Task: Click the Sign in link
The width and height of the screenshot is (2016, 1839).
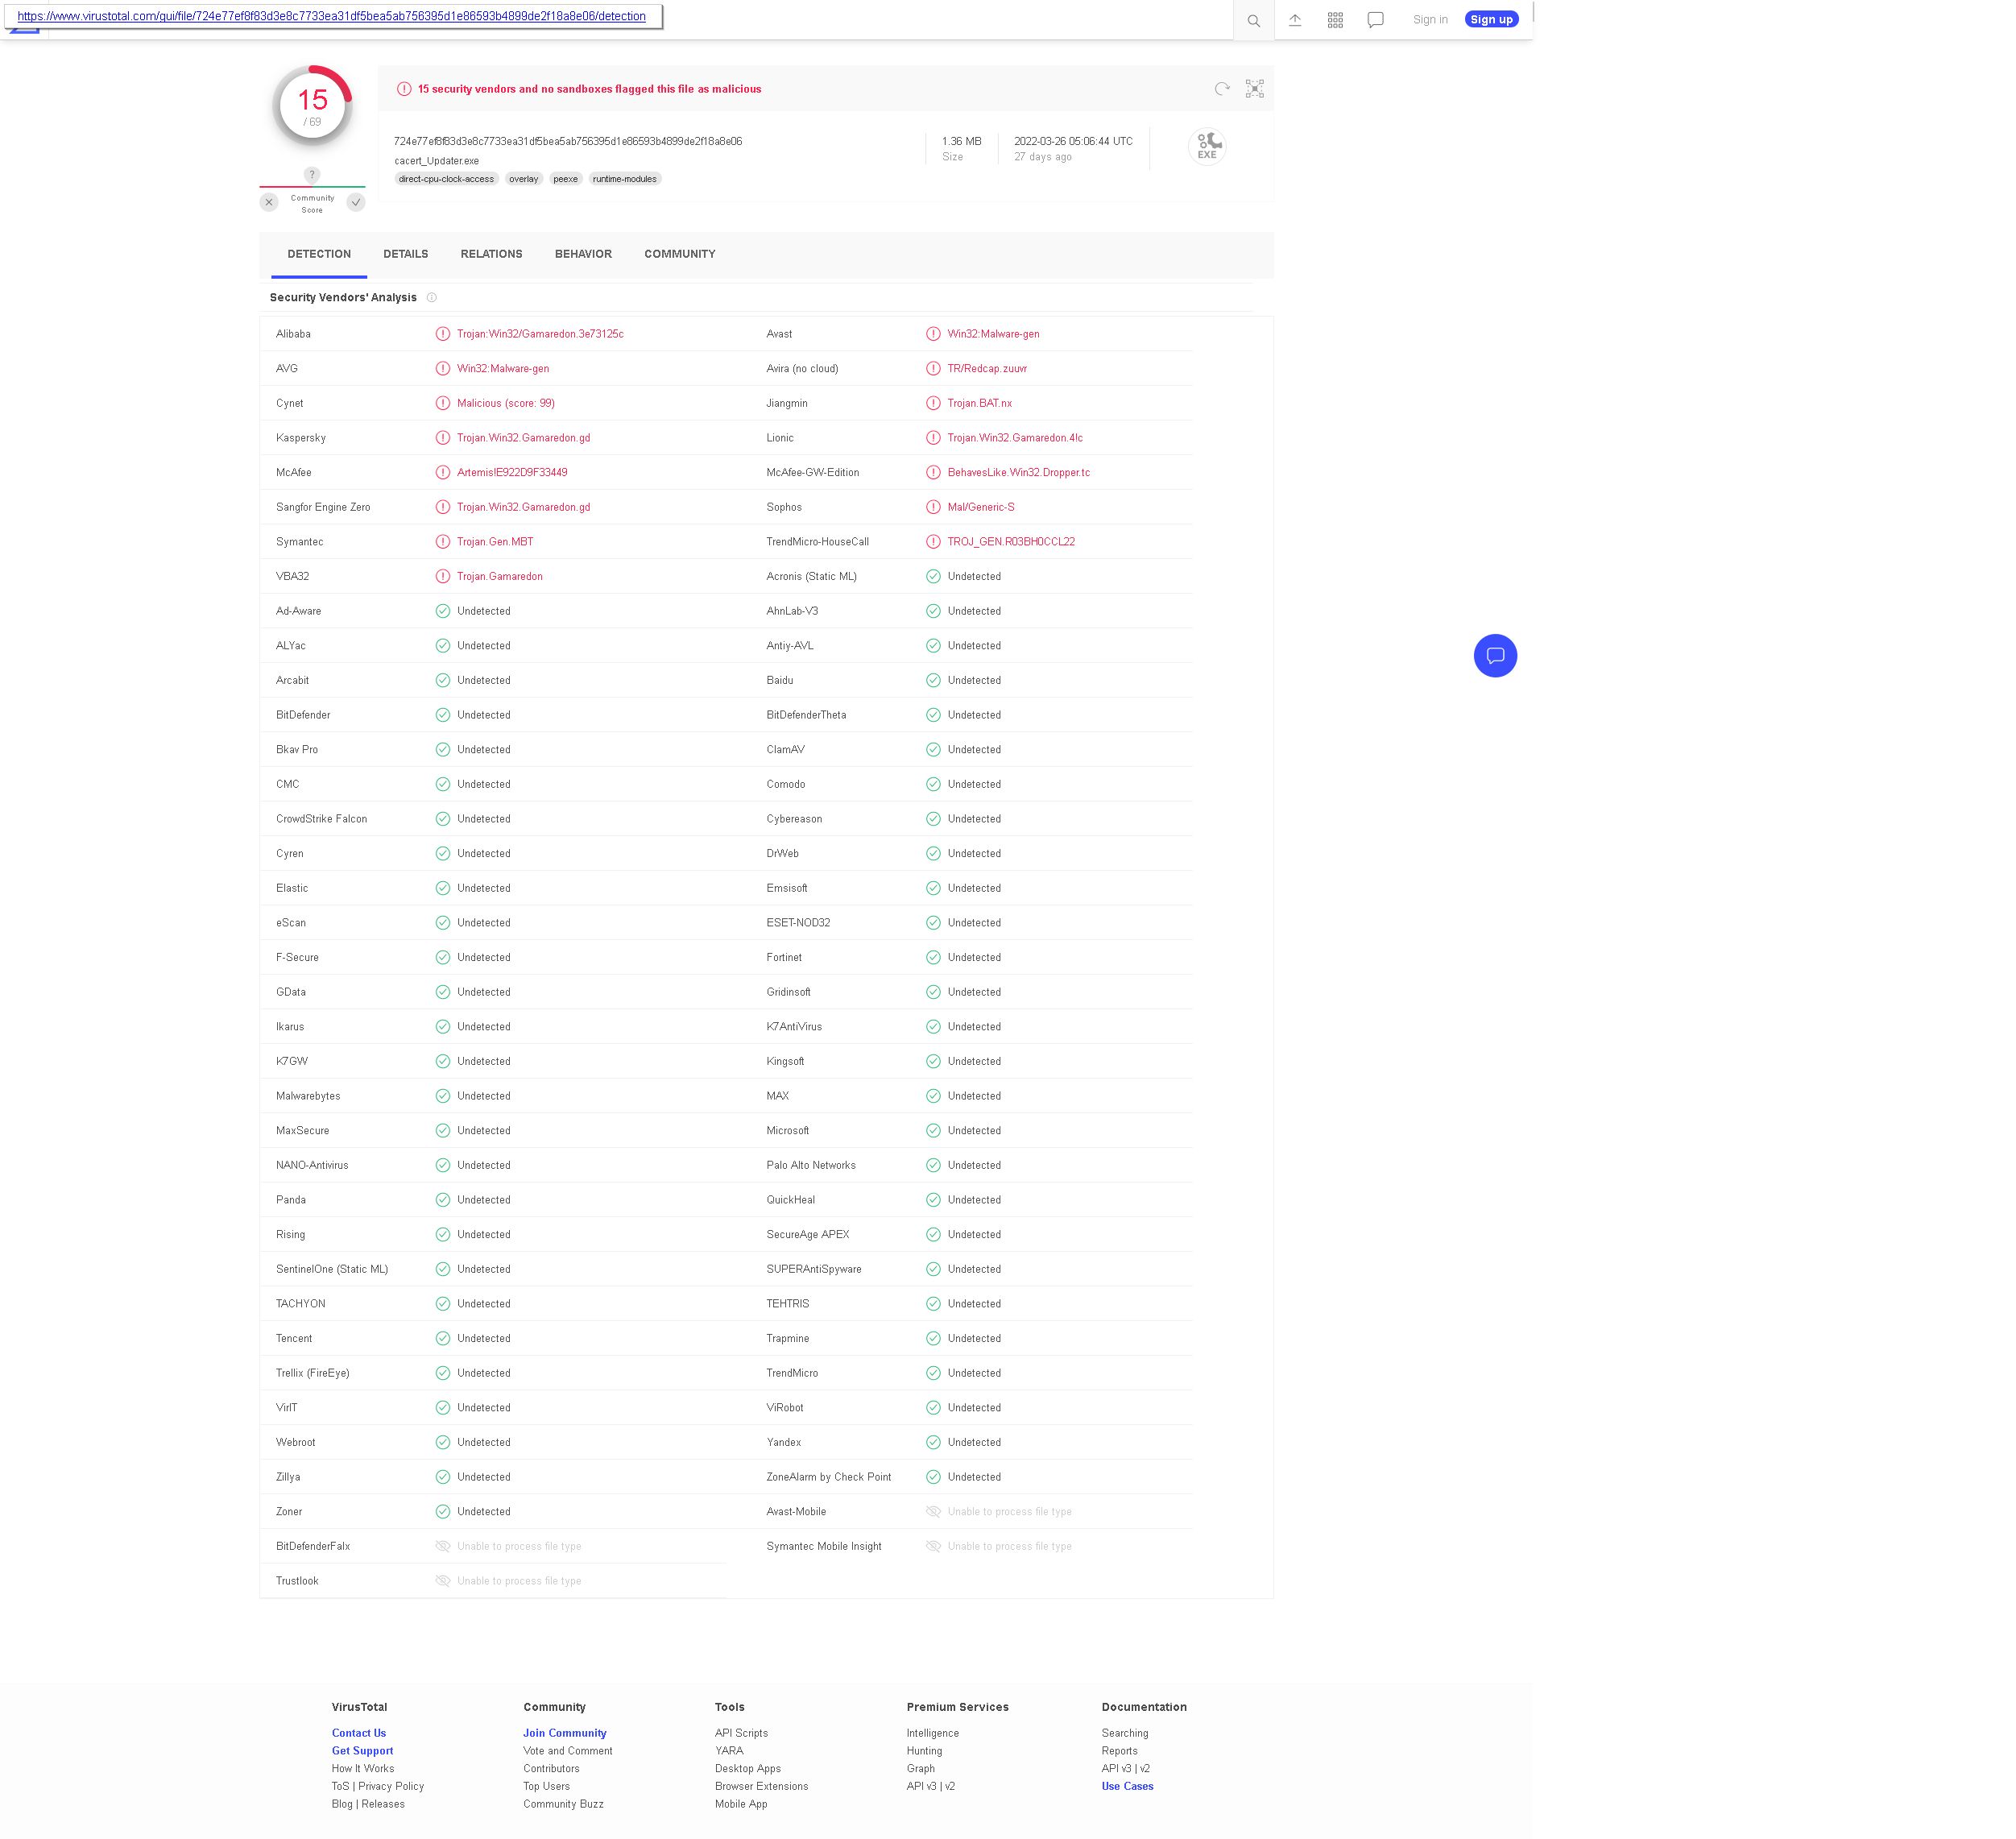Action: pos(1430,20)
